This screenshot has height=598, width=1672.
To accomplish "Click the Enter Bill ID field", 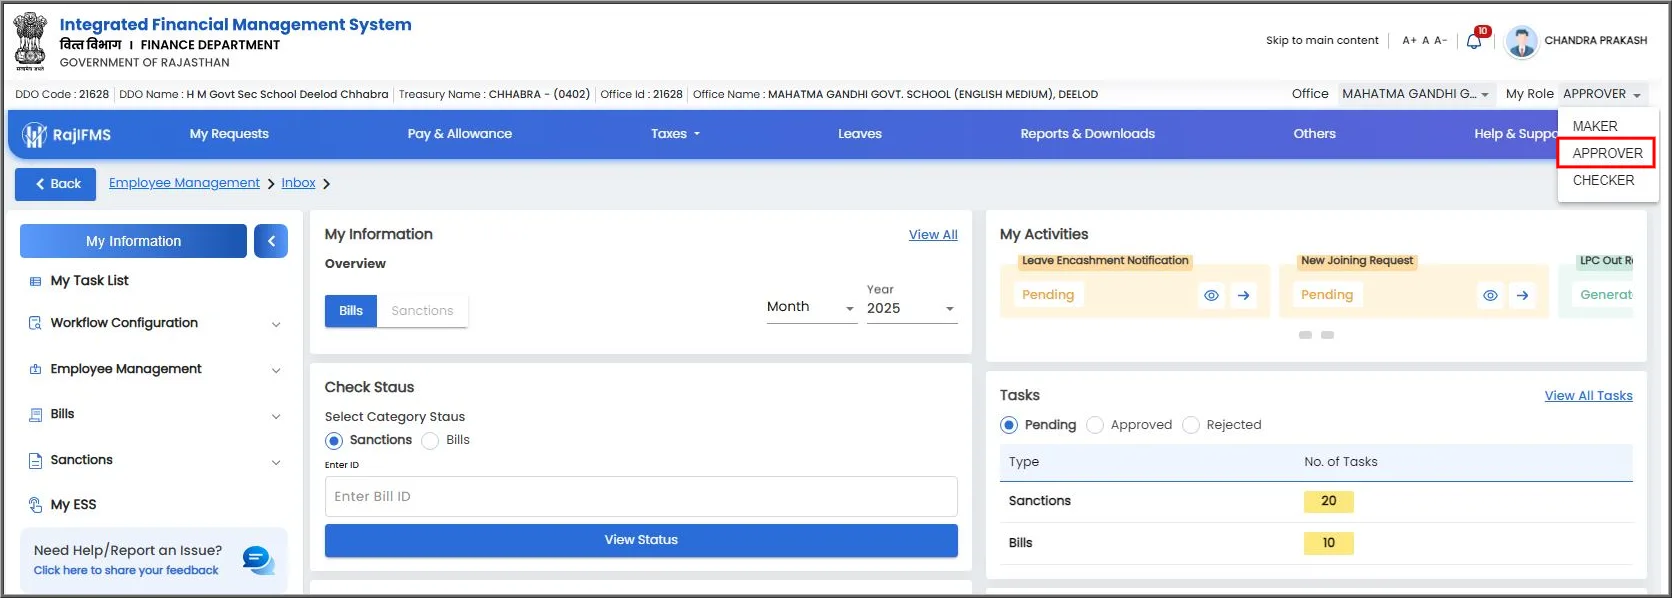I will click(641, 496).
